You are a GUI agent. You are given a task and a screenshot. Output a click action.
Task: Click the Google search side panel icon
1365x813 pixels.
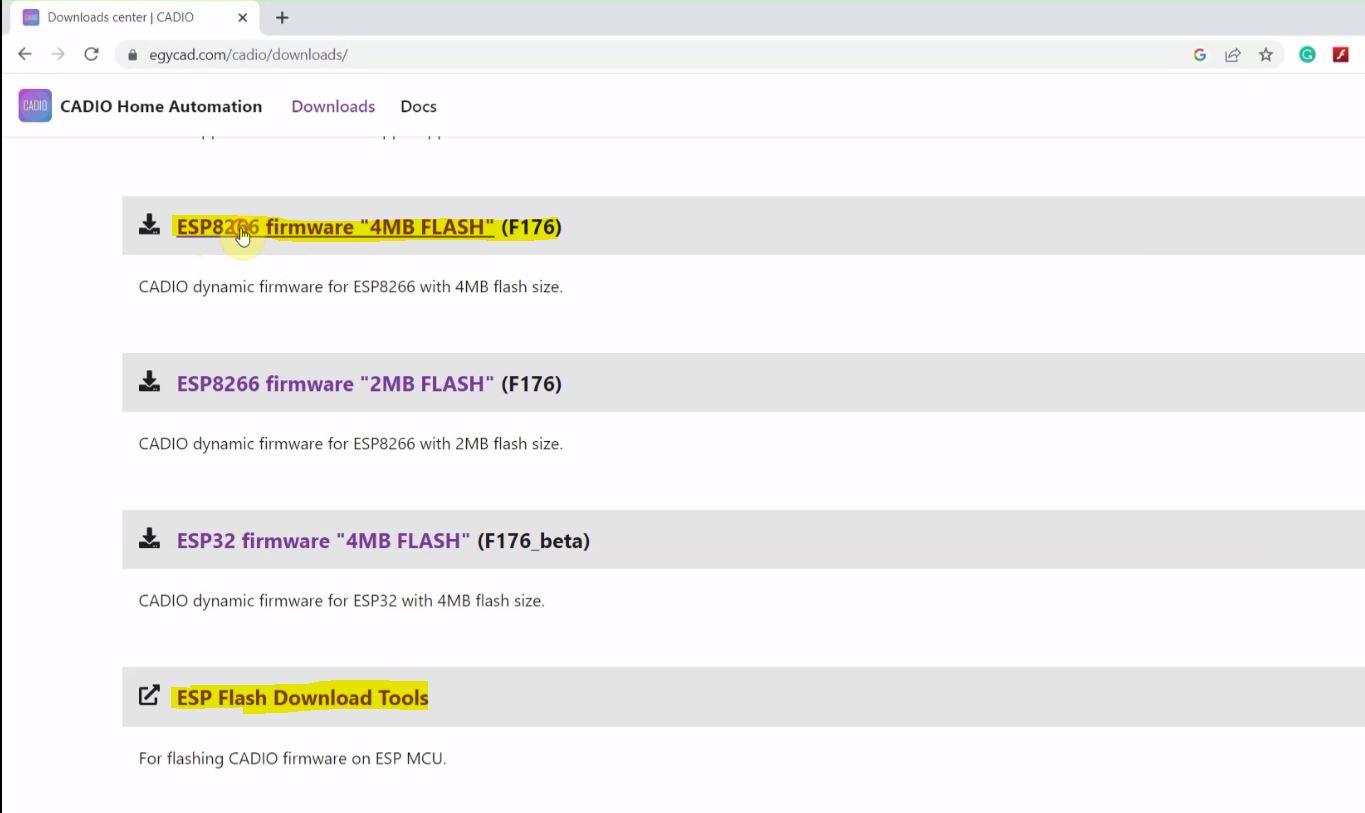[1199, 55]
